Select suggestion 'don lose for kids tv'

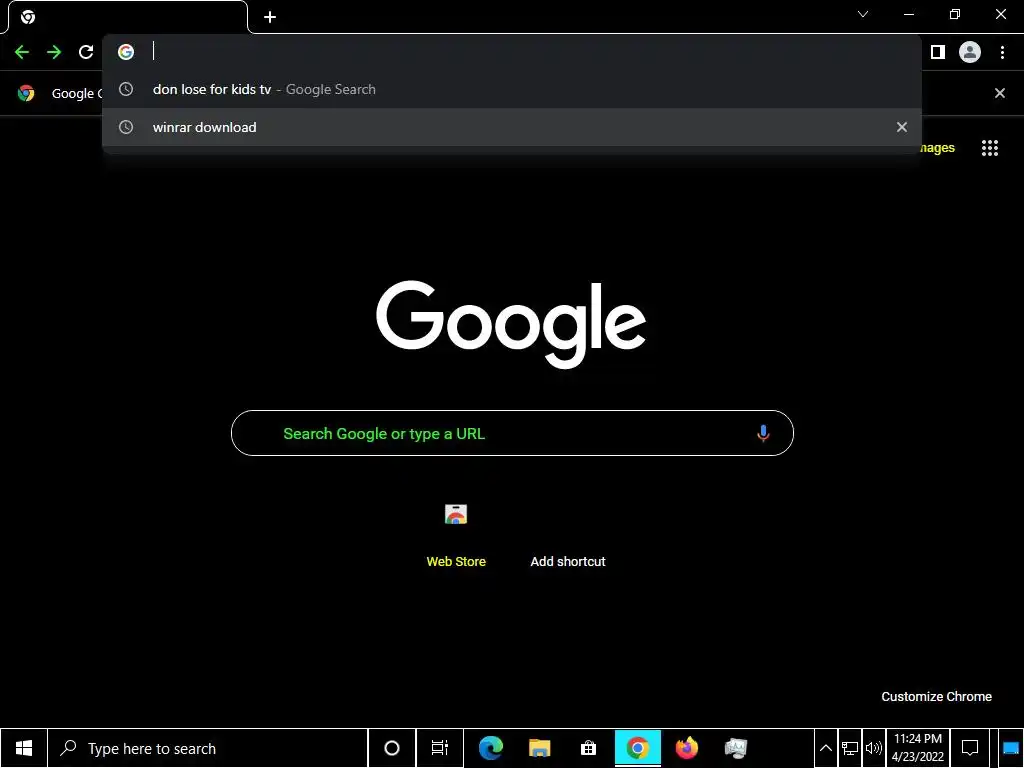point(511,89)
